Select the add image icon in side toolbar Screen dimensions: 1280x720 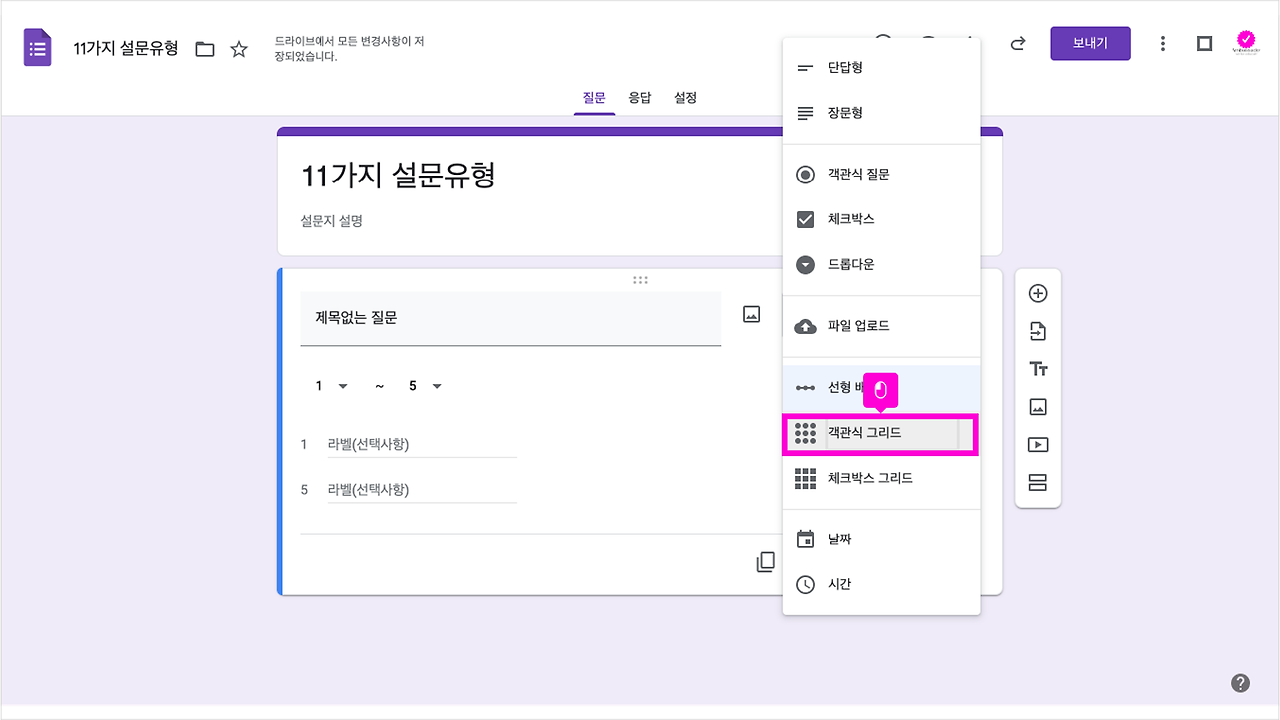pos(1038,406)
